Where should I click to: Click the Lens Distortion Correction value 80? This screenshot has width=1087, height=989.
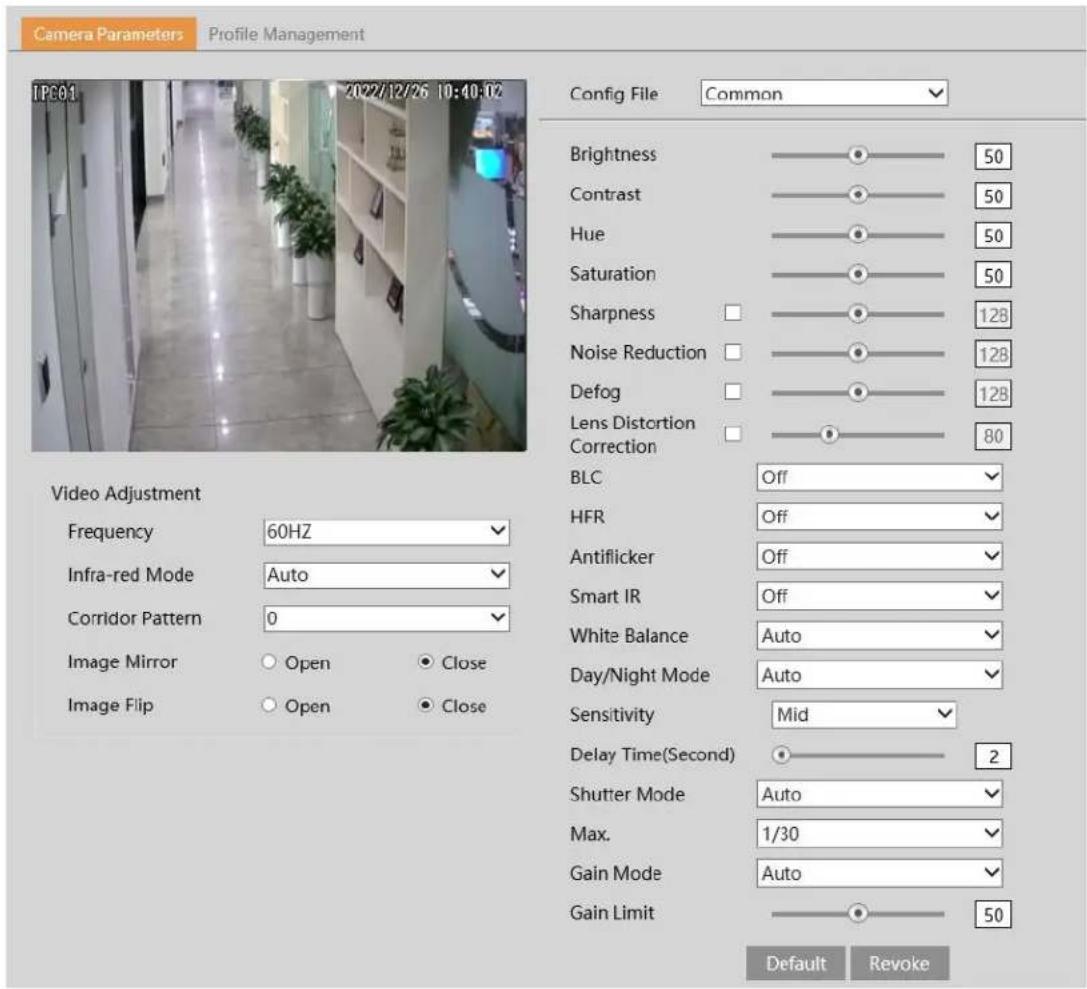pyautogui.click(x=993, y=436)
